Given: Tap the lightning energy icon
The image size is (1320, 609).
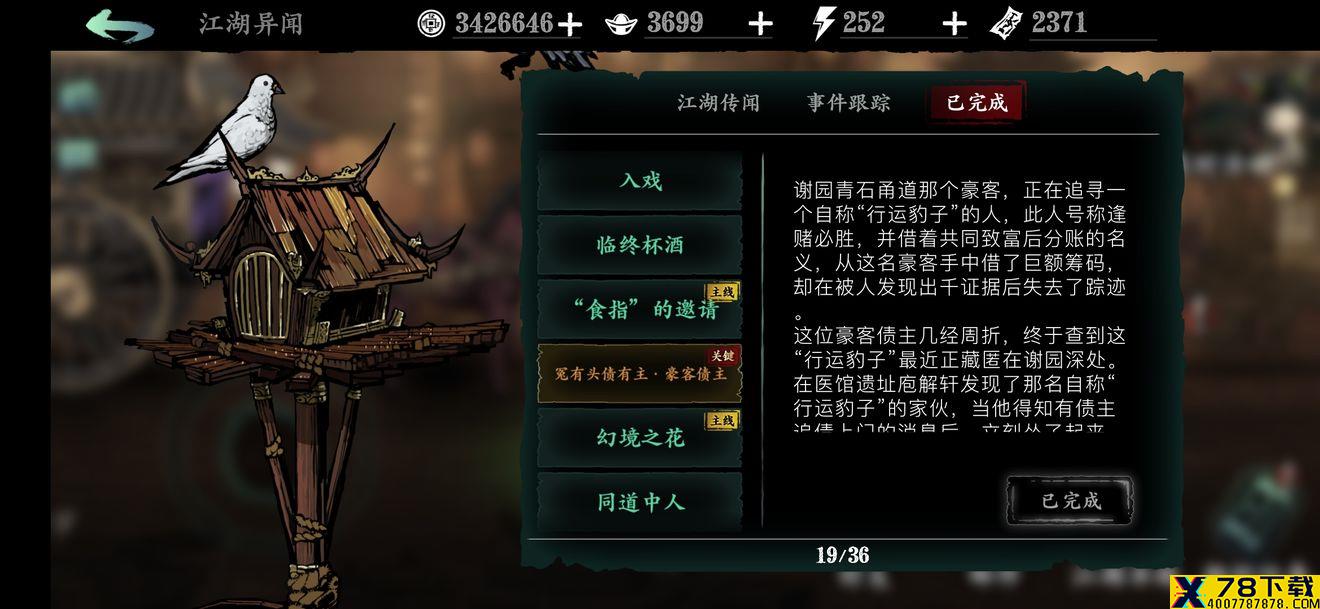Looking at the screenshot, I should [824, 23].
